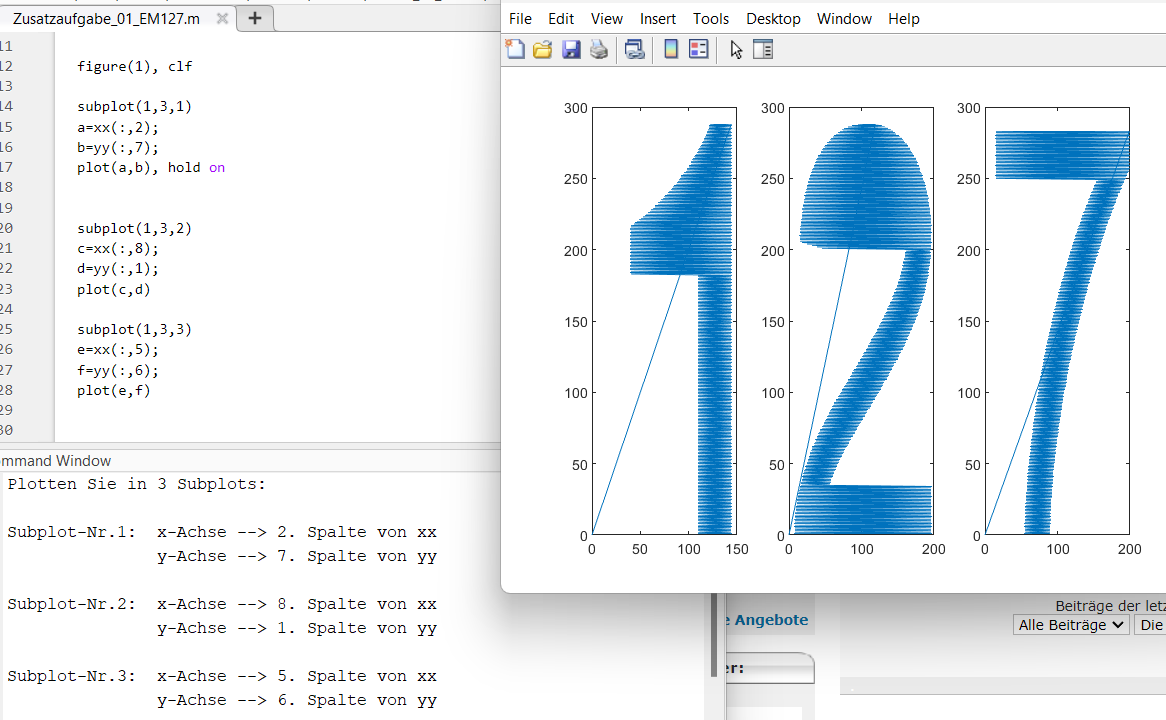The width and height of the screenshot is (1166, 720).
Task: Click the Open File folder icon
Action: click(x=543, y=49)
